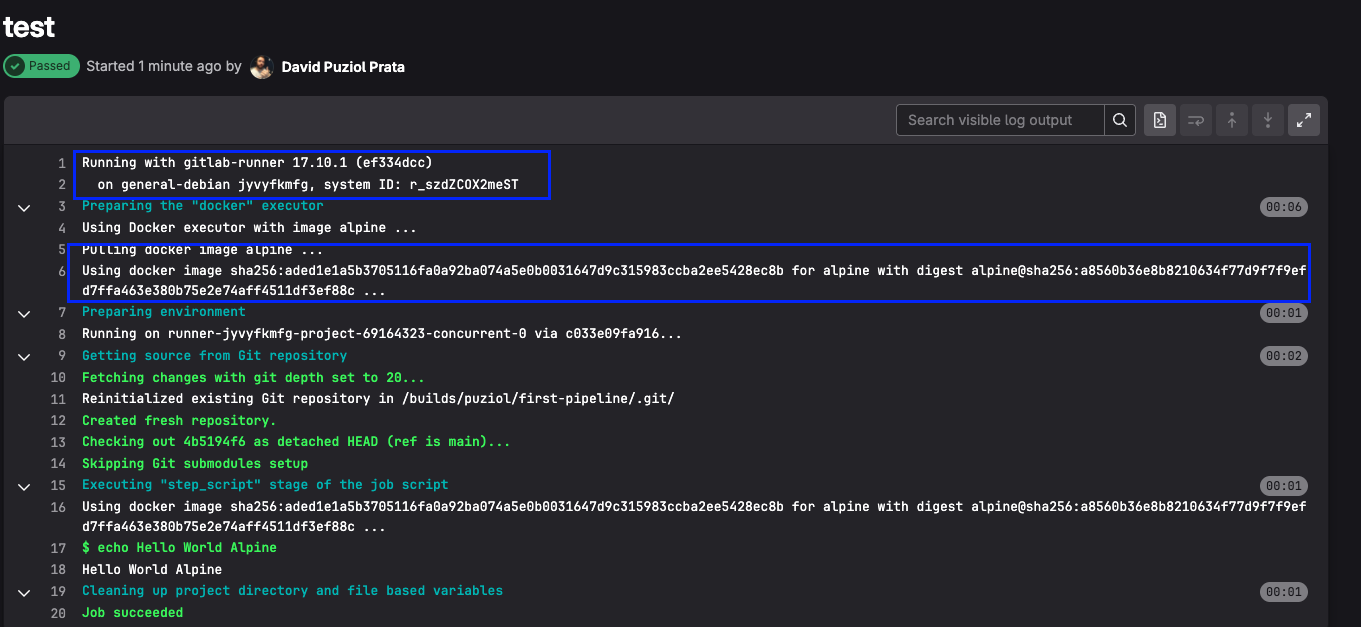The width and height of the screenshot is (1361, 627).
Task: Click line number 1 in the log
Action: 62,163
